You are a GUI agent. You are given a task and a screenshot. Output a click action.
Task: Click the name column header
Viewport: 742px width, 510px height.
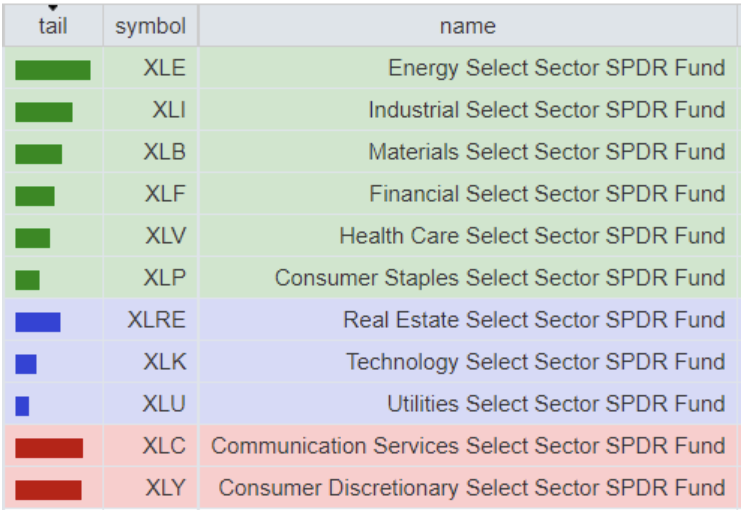[x=467, y=27]
